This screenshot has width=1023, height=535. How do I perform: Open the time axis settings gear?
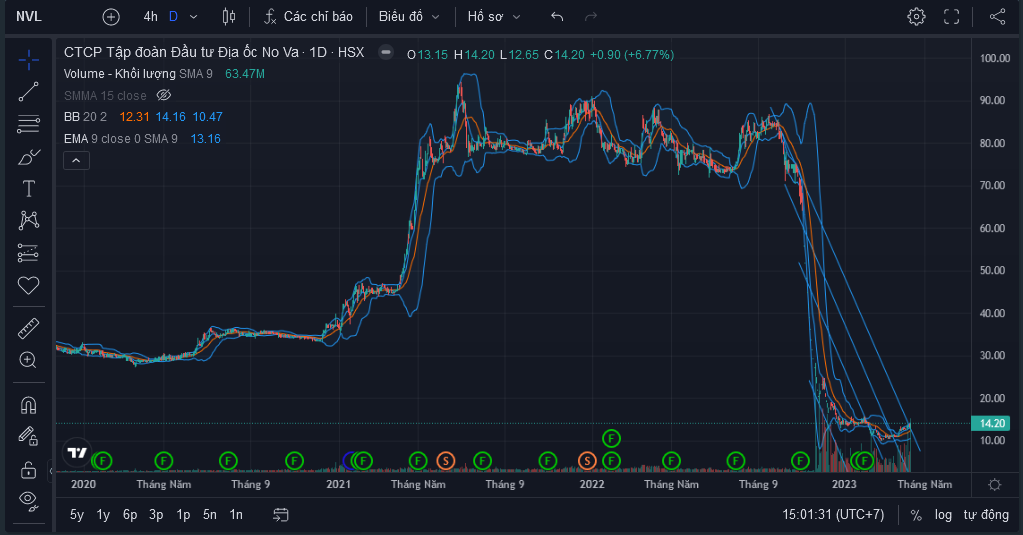994,485
